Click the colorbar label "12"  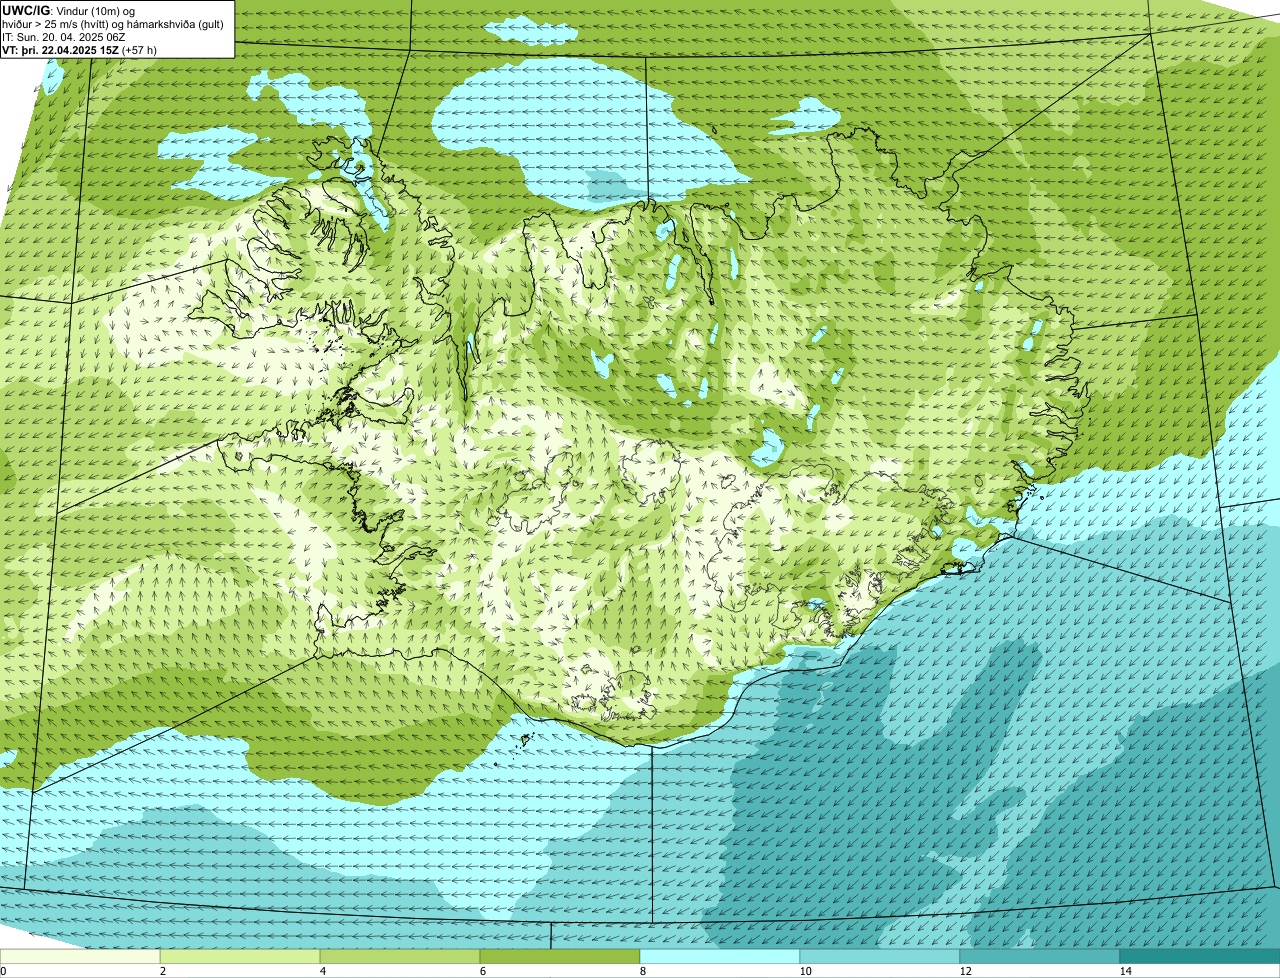click(x=965, y=971)
